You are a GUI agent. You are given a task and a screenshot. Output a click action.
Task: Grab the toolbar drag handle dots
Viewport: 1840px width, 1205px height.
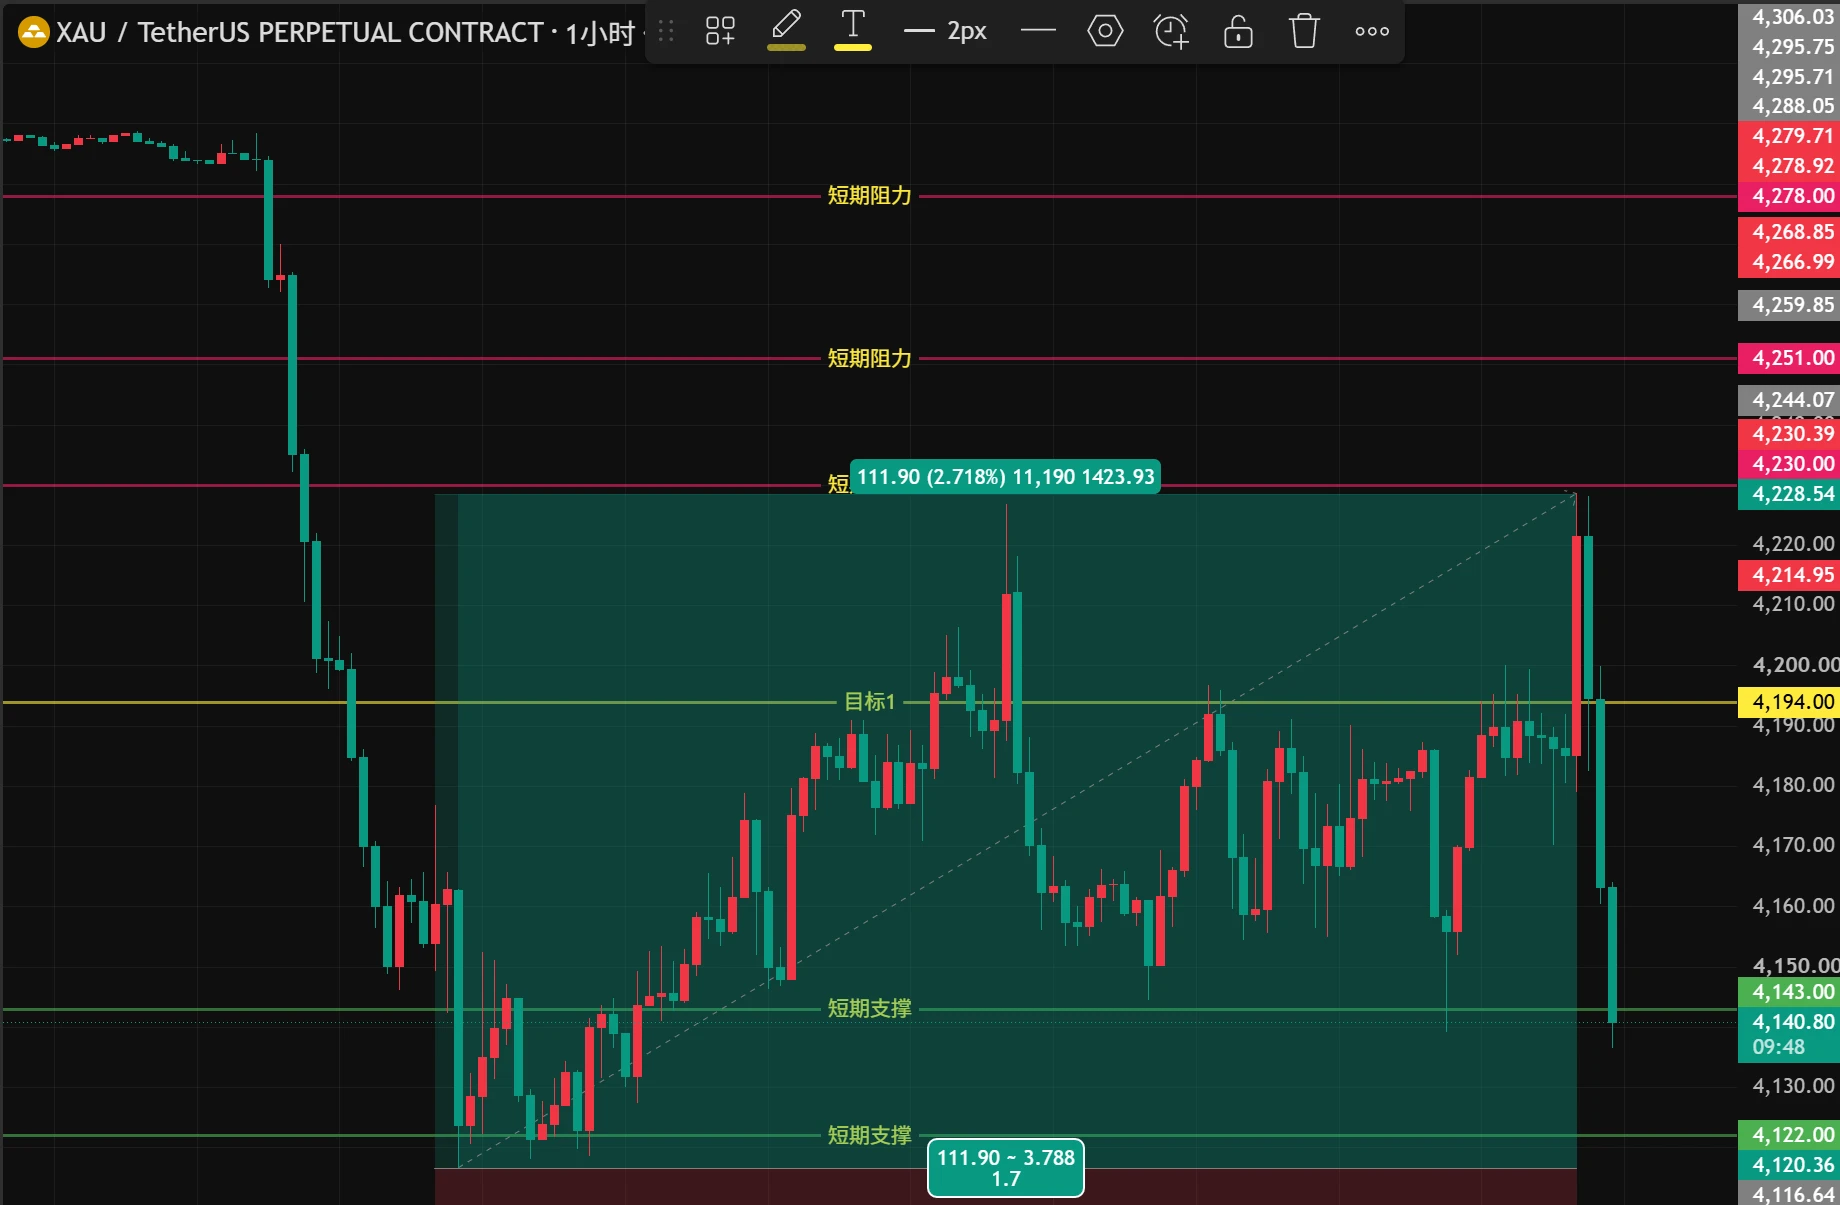point(666,31)
